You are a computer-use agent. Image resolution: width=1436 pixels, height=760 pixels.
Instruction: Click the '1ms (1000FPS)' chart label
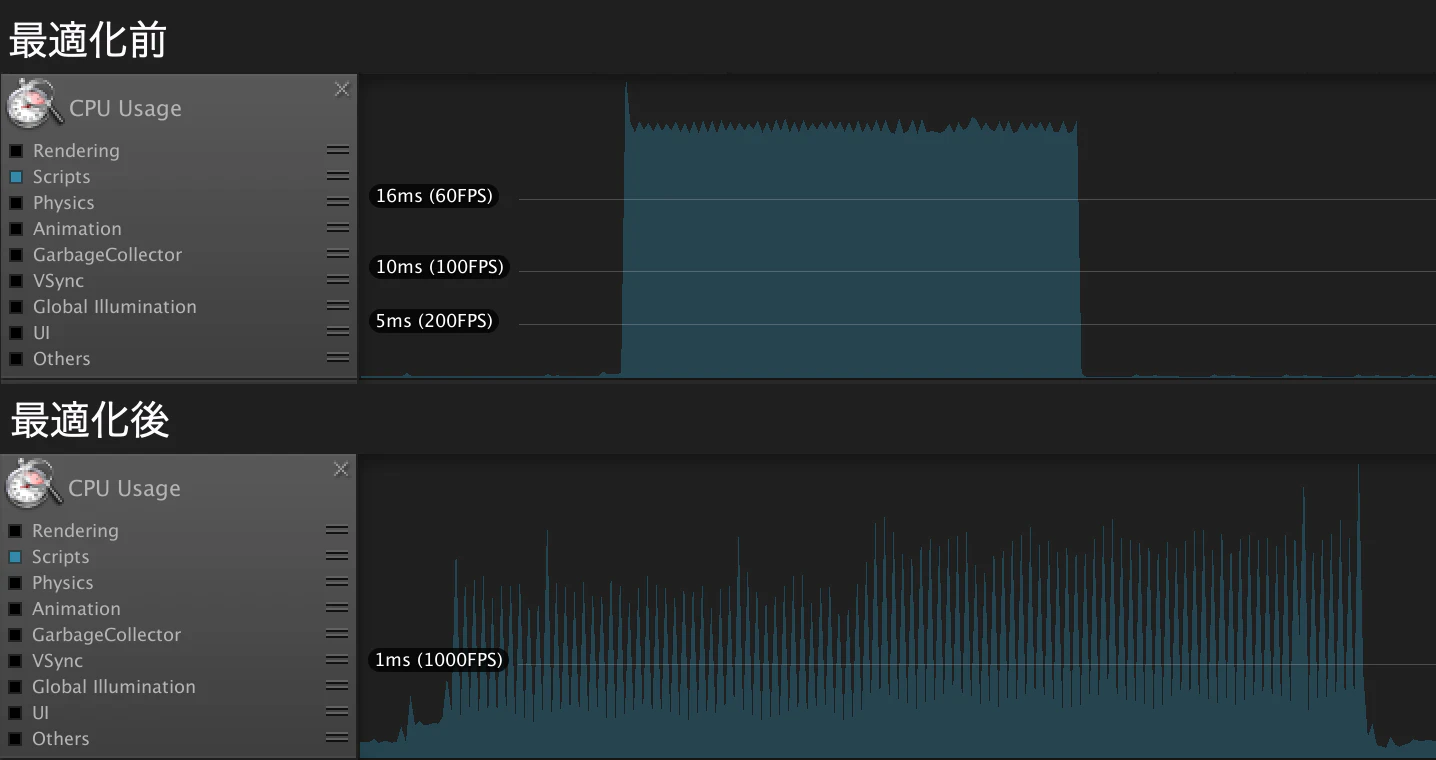pyautogui.click(x=439, y=660)
